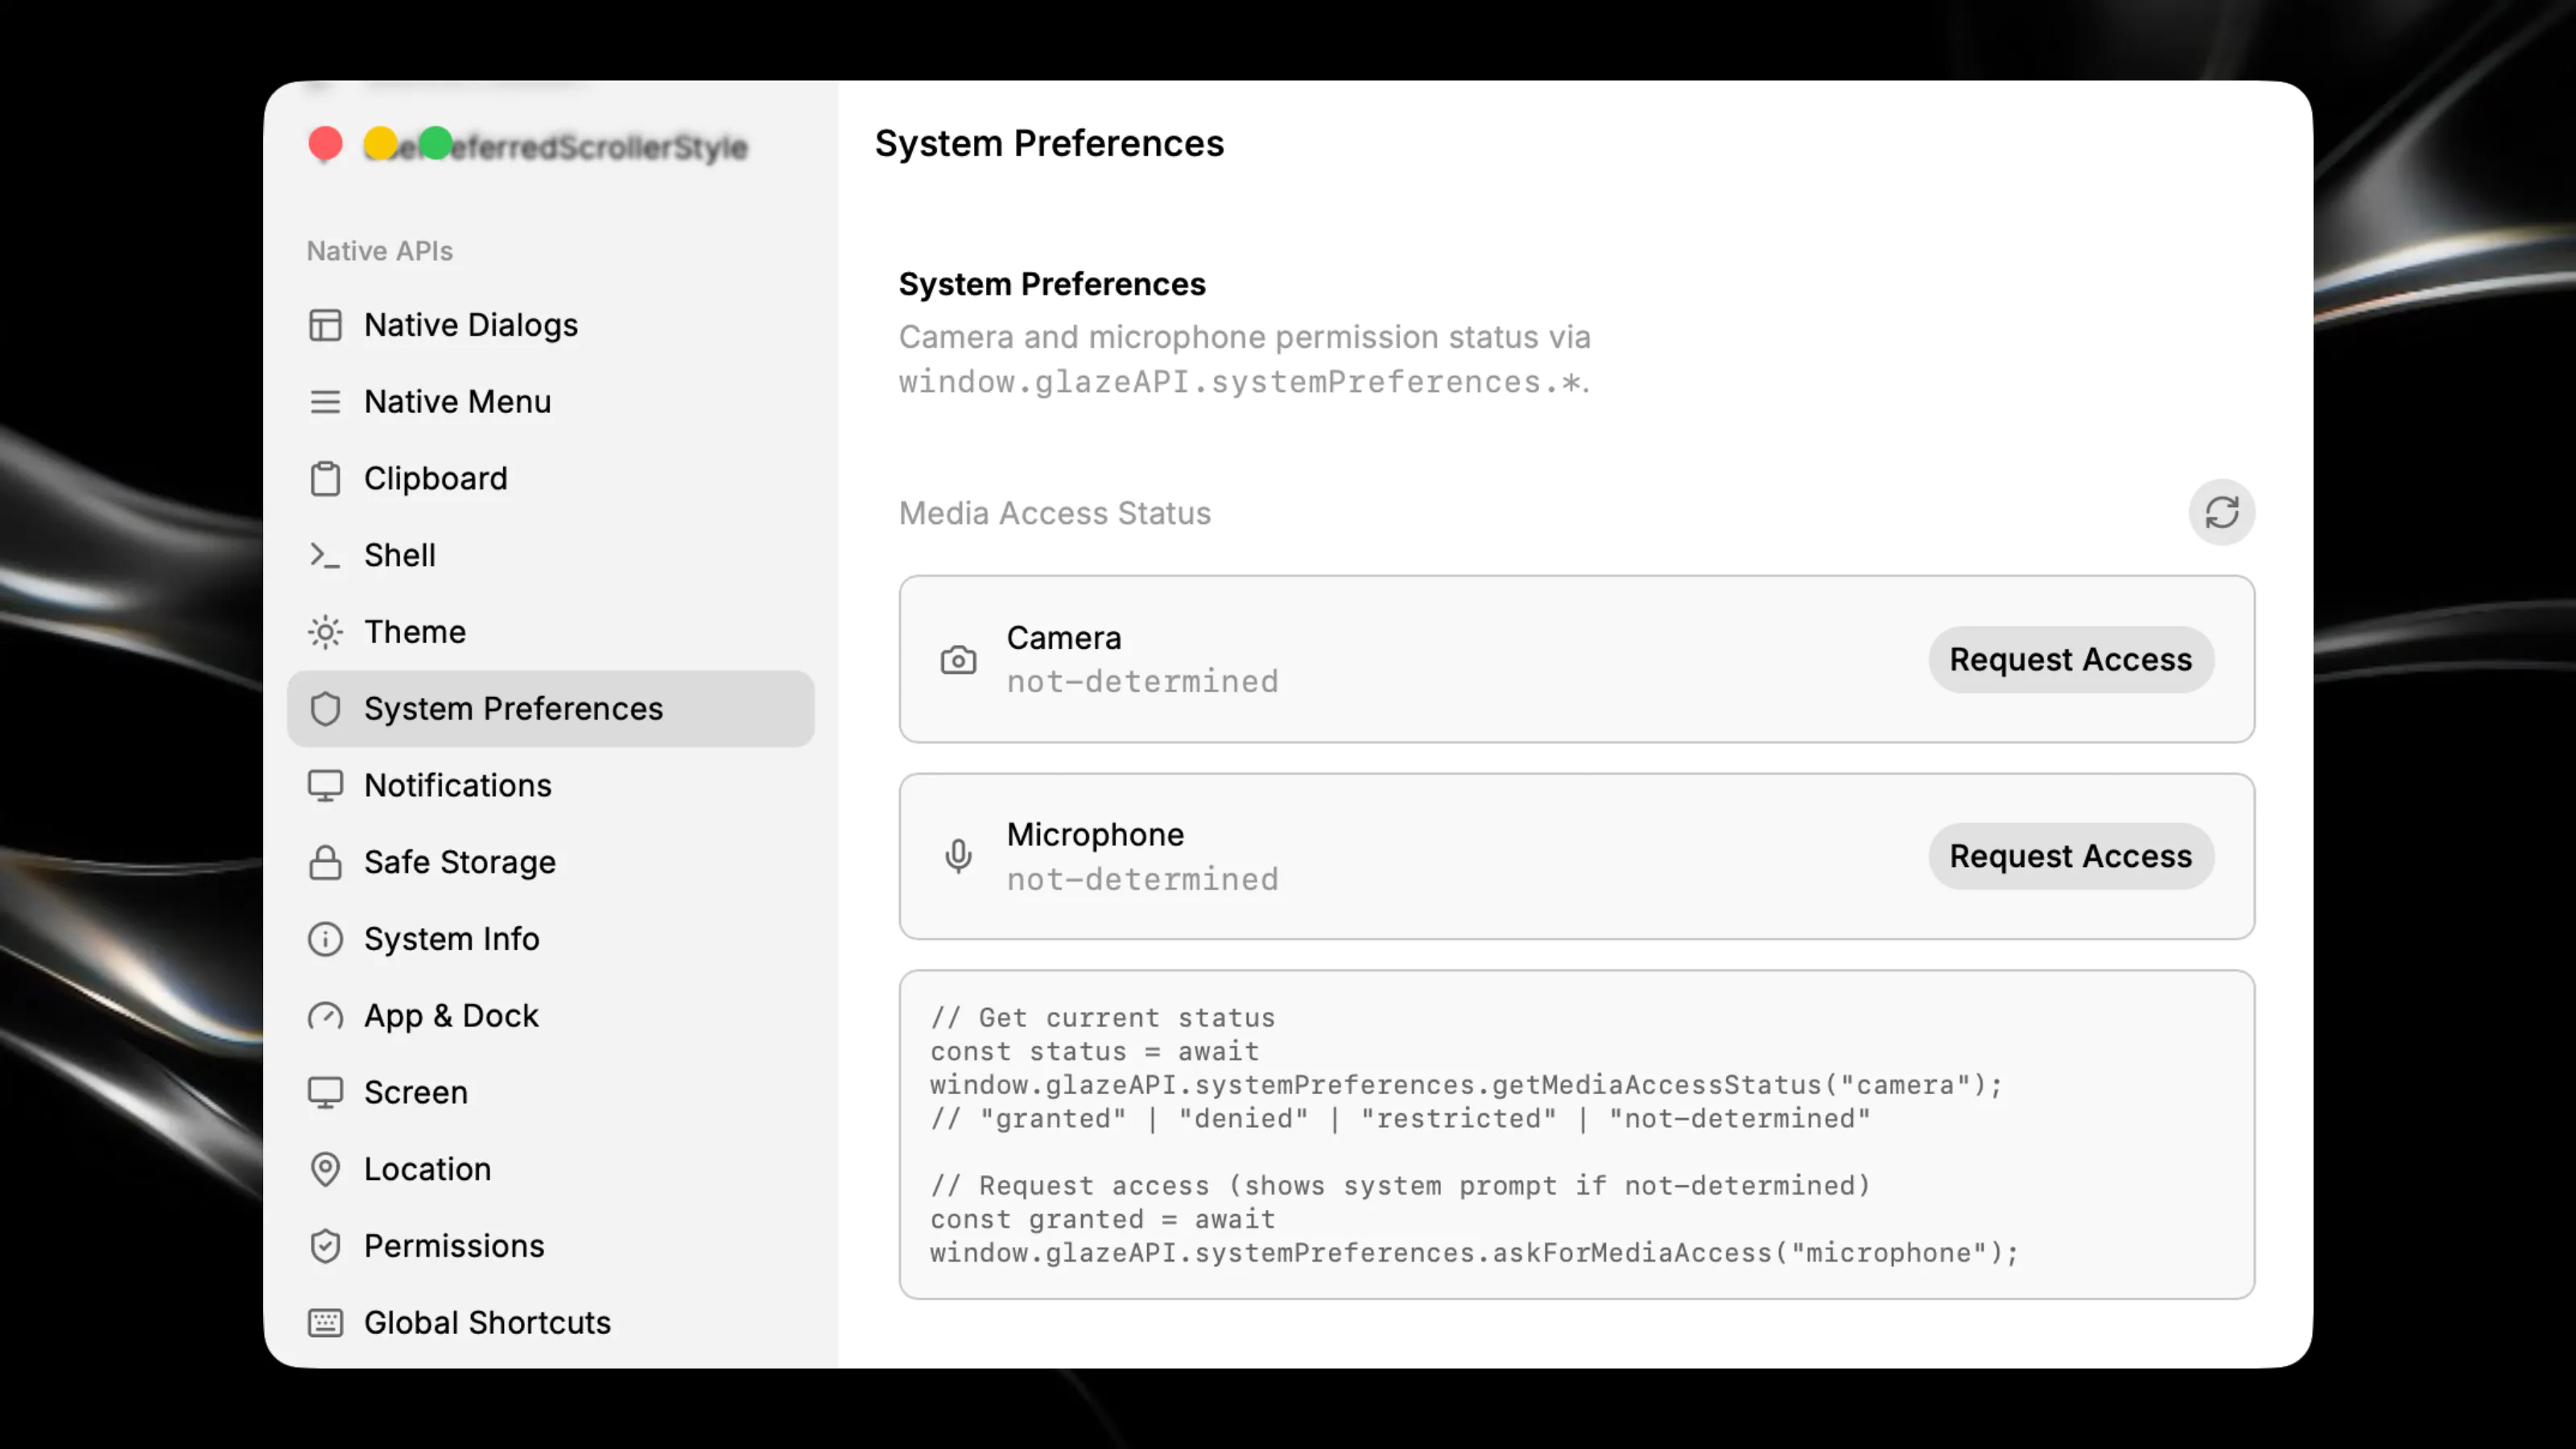Click the getMediaAccessStatus("camera") code line
The width and height of the screenshot is (2576, 1449).
[1466, 1085]
